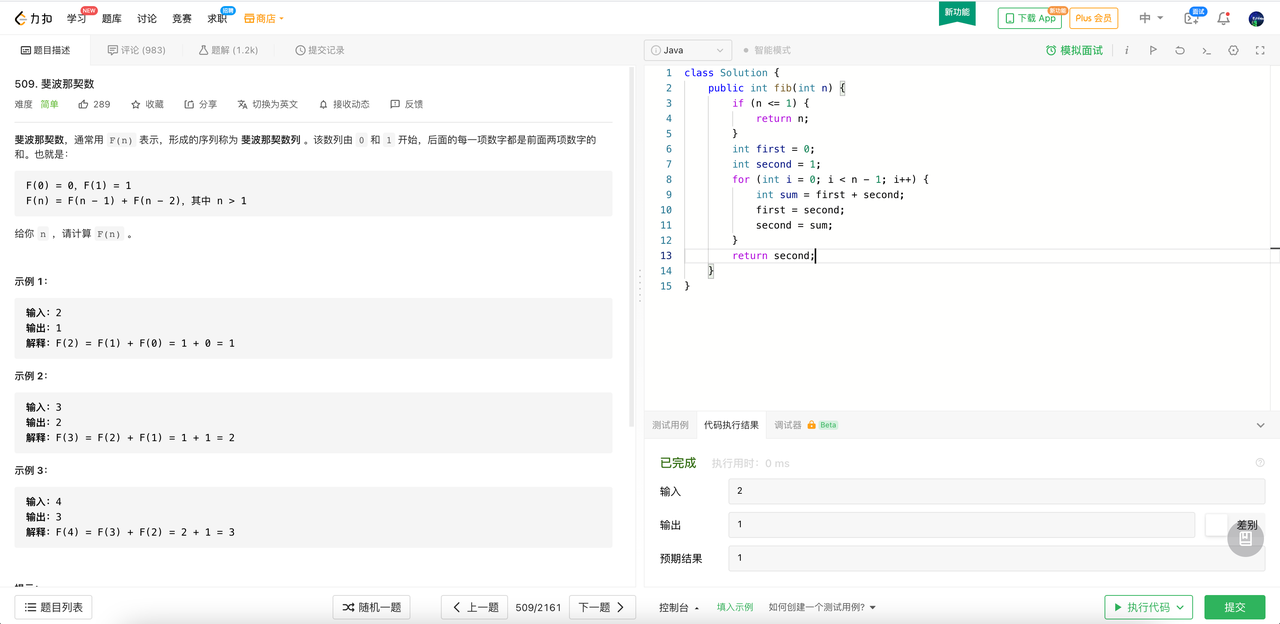
Task: Open the 题目列表 problem list
Action: 55,607
